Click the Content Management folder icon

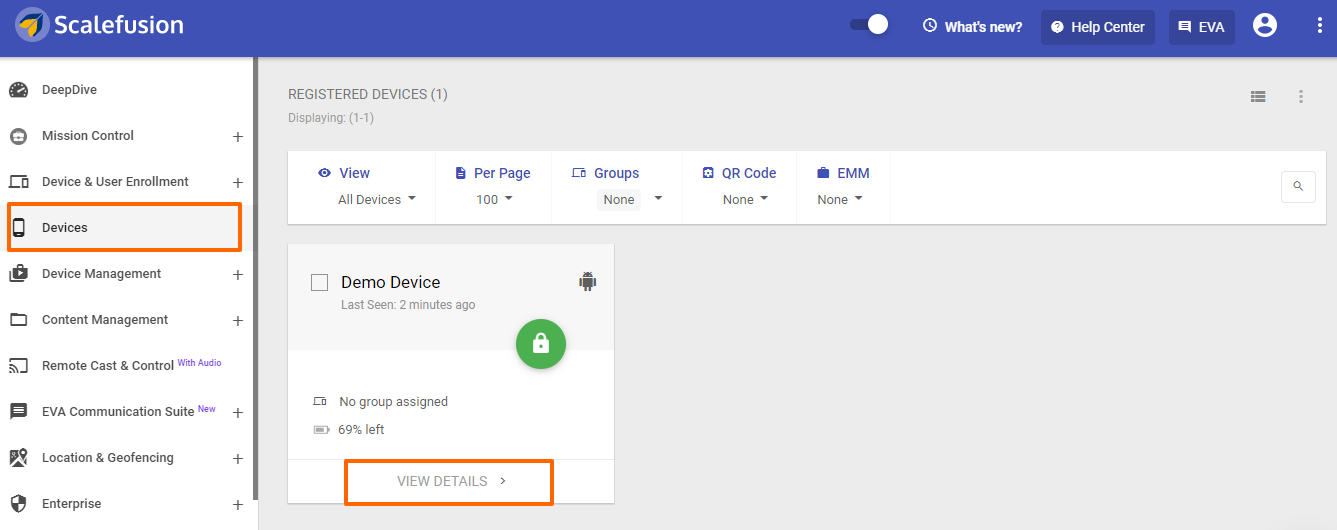(x=19, y=320)
